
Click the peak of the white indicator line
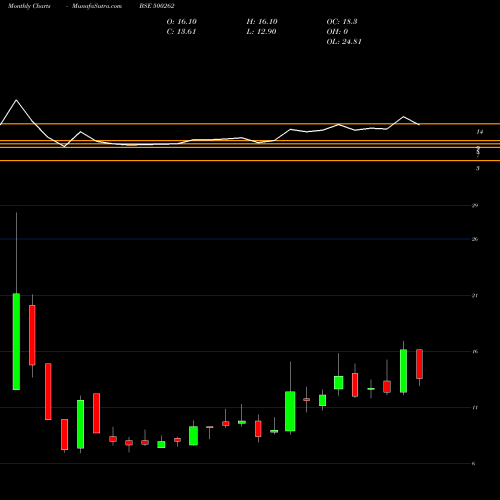(x=16, y=100)
